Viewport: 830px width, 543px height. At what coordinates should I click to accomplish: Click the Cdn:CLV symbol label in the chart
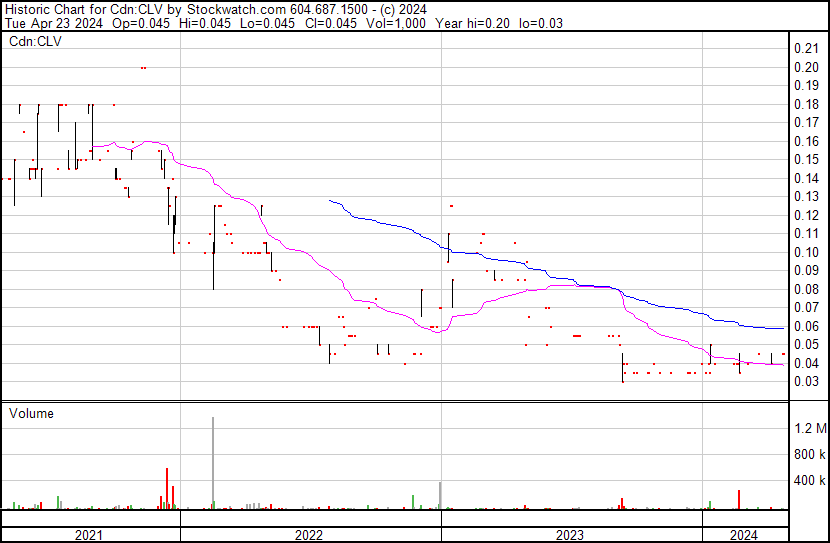coord(36,42)
